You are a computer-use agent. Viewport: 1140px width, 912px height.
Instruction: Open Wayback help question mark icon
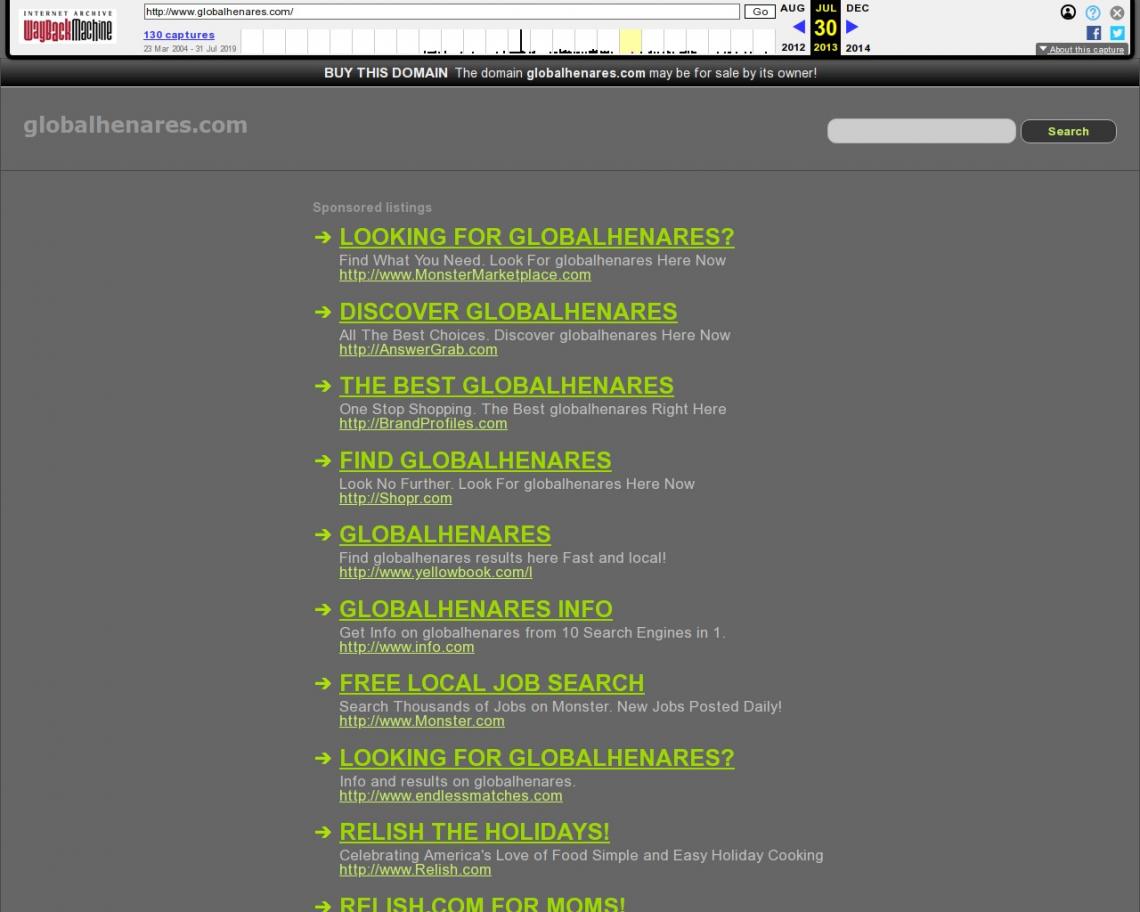click(1093, 12)
